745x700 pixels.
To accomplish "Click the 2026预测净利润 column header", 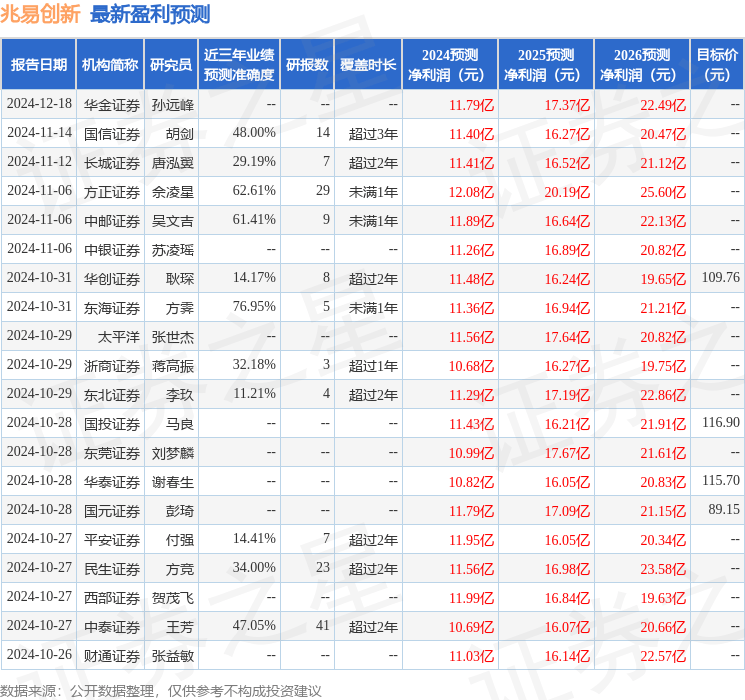I will click(x=642, y=64).
